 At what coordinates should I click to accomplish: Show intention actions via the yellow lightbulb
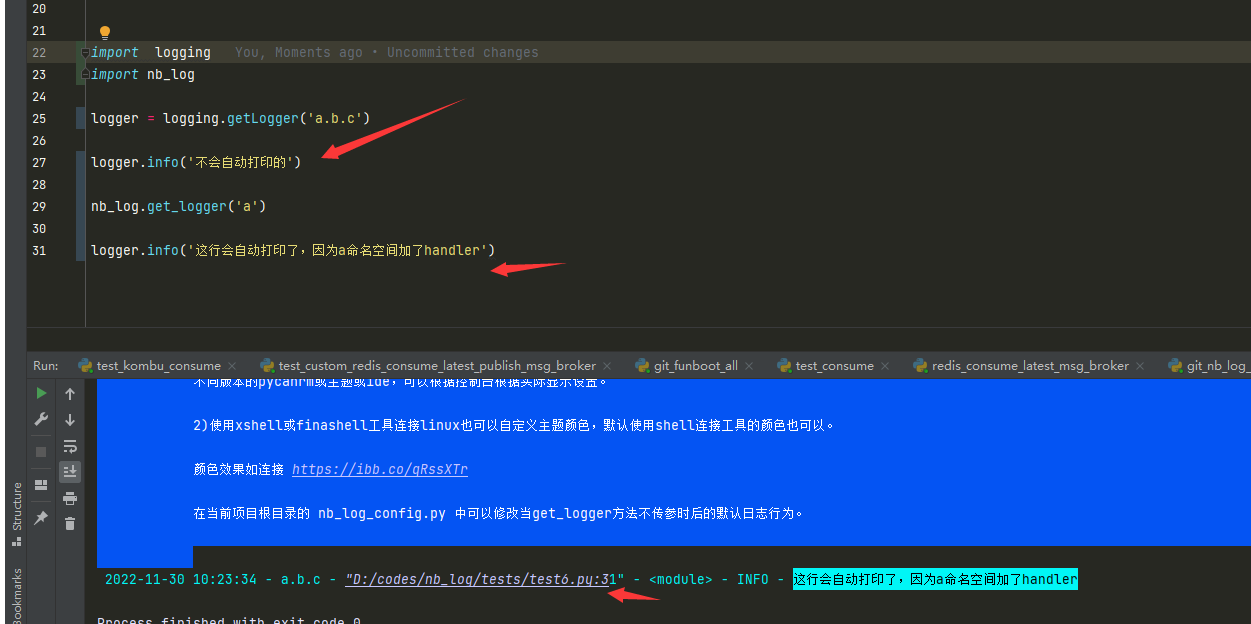pyautogui.click(x=105, y=33)
